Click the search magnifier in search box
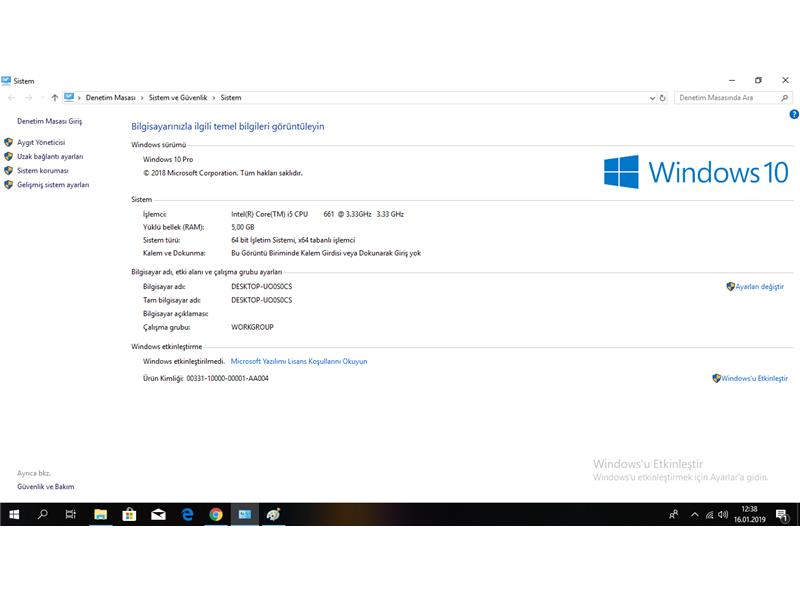Screen dimensions: 800x600 (785, 97)
